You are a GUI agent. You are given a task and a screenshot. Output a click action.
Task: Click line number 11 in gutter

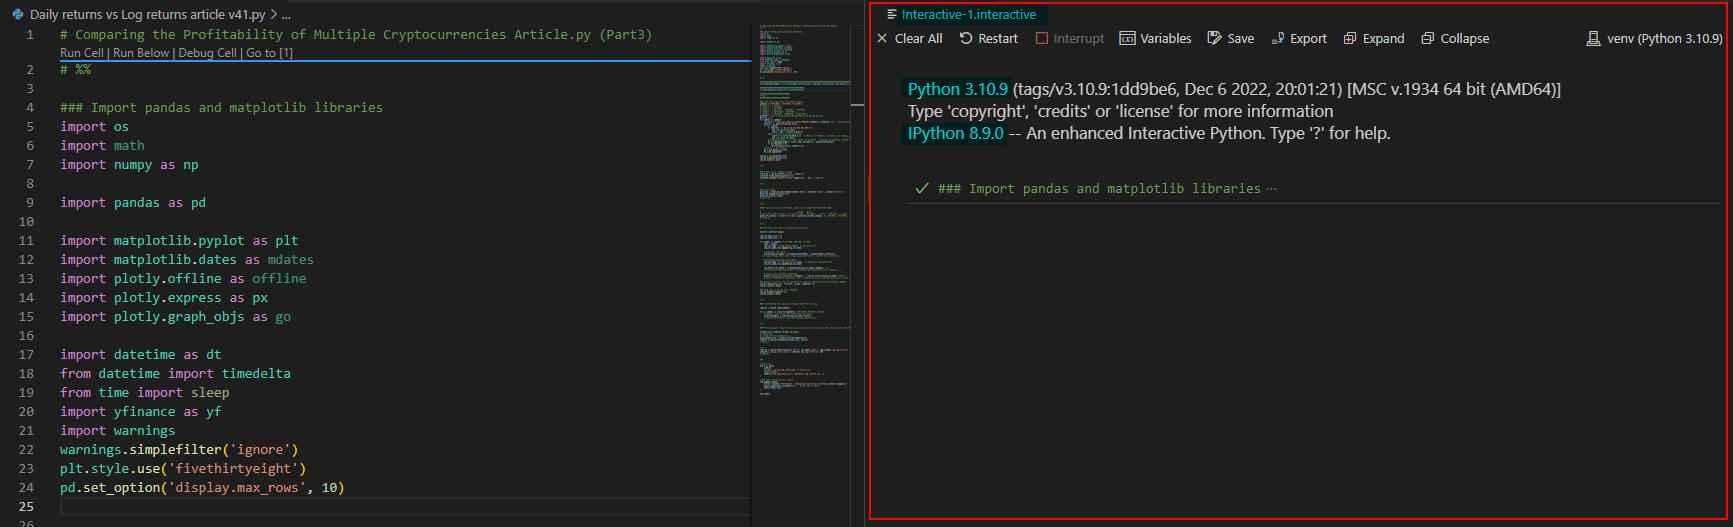tap(26, 240)
